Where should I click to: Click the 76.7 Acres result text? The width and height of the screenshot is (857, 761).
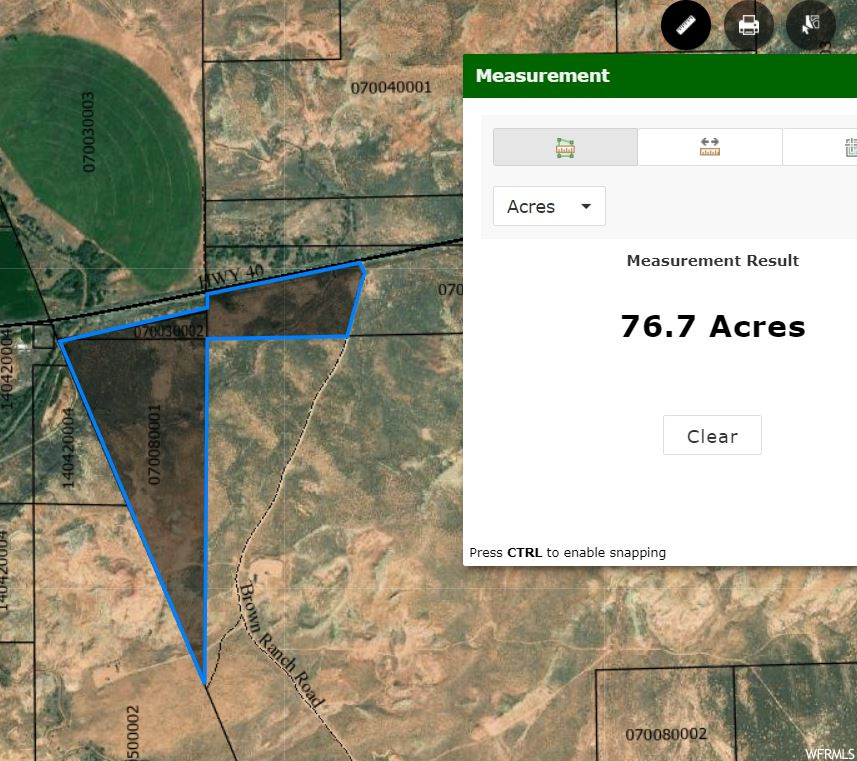tap(712, 327)
